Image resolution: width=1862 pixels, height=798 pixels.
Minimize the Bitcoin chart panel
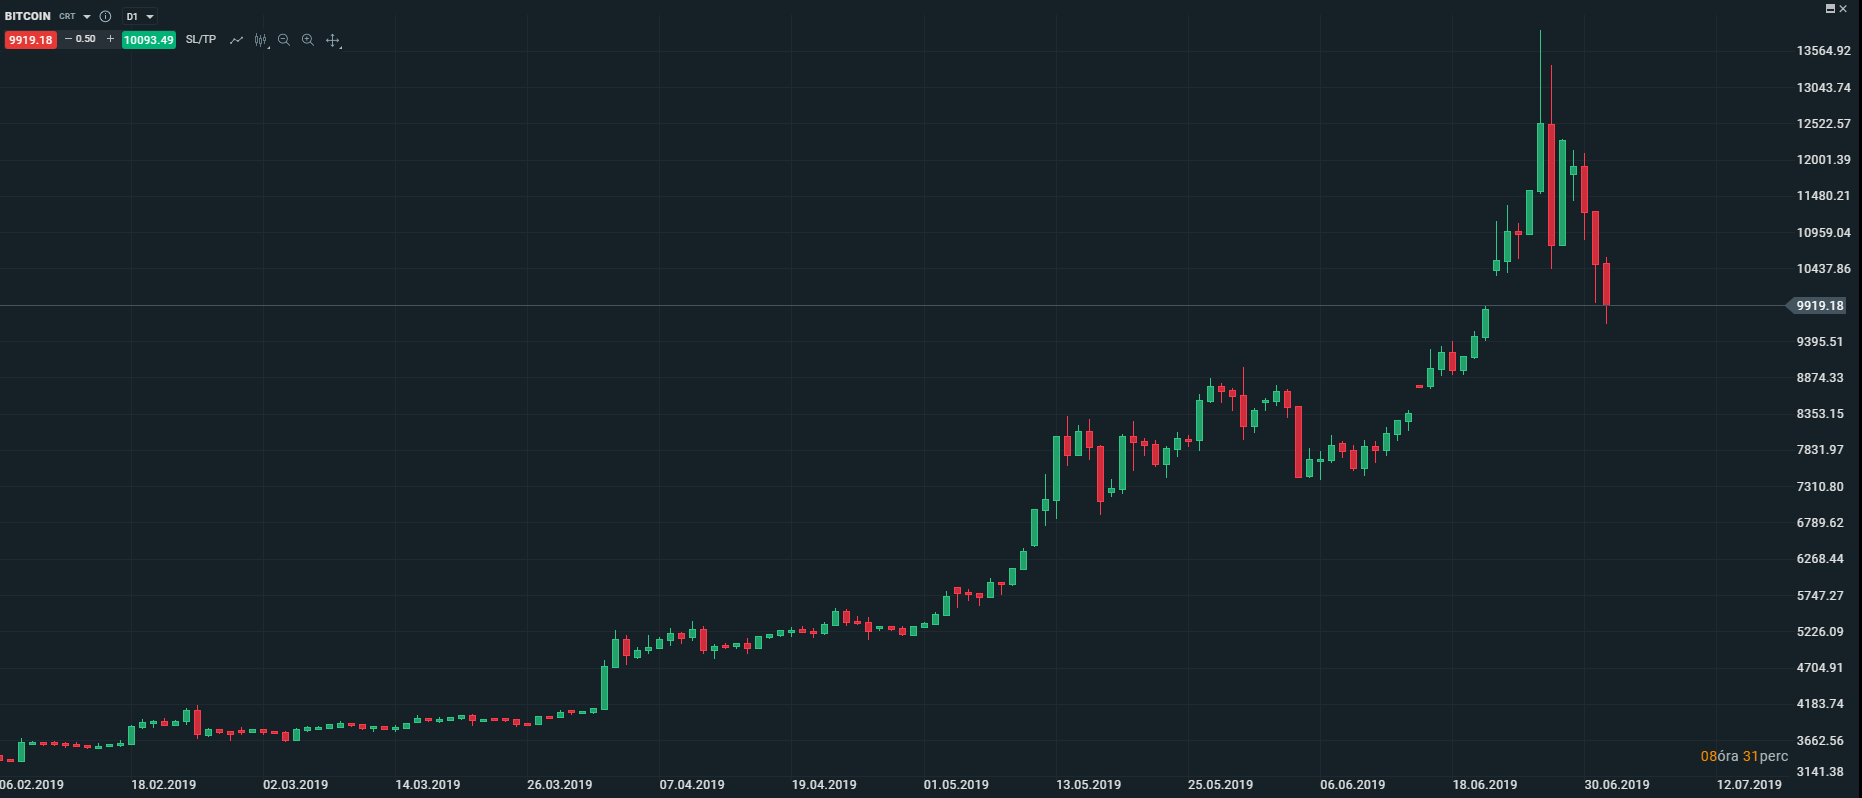coord(1830,8)
